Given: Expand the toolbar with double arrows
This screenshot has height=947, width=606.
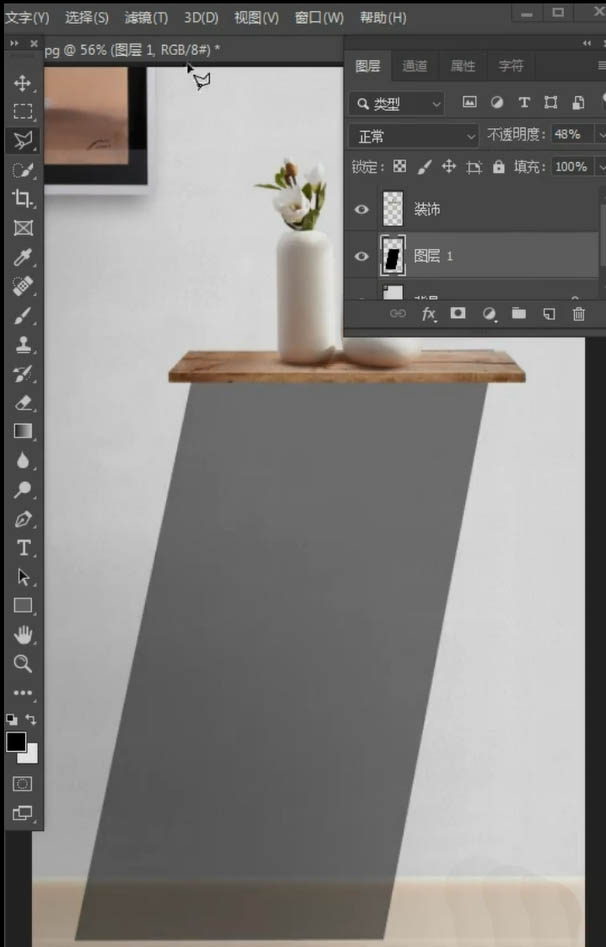Looking at the screenshot, I should pyautogui.click(x=14, y=43).
